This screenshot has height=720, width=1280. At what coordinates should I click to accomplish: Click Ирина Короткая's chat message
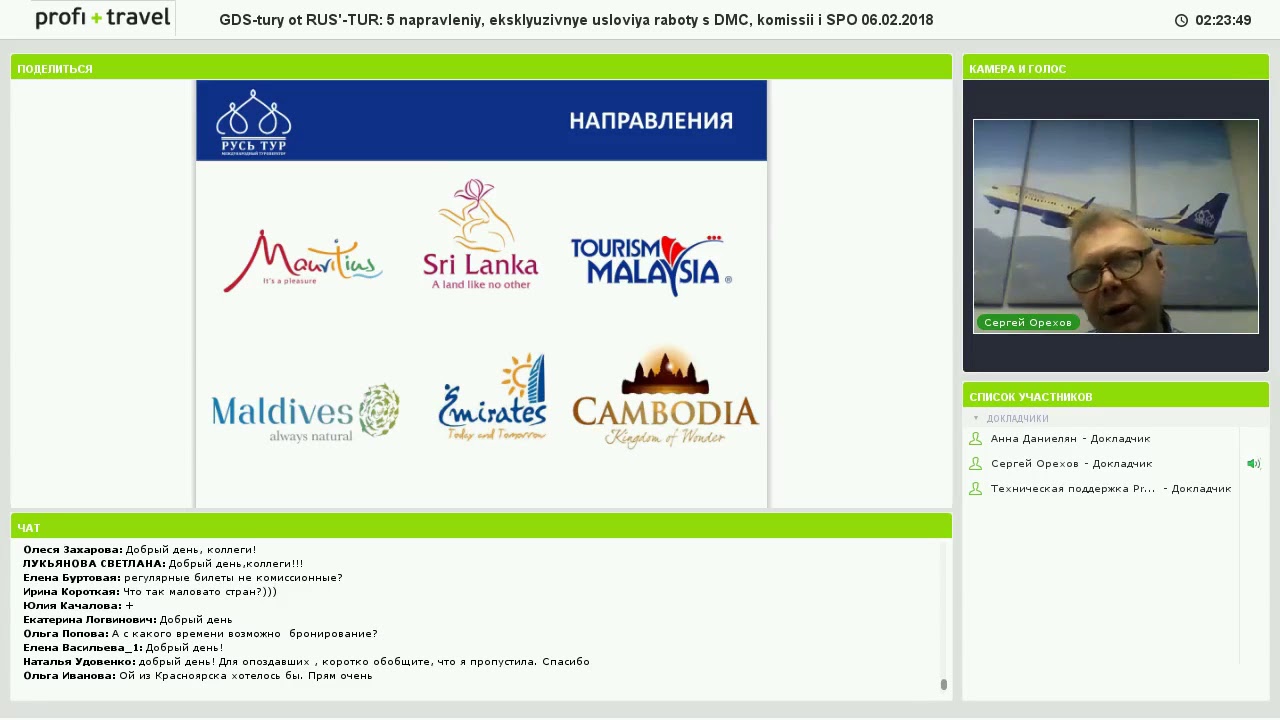coord(150,592)
